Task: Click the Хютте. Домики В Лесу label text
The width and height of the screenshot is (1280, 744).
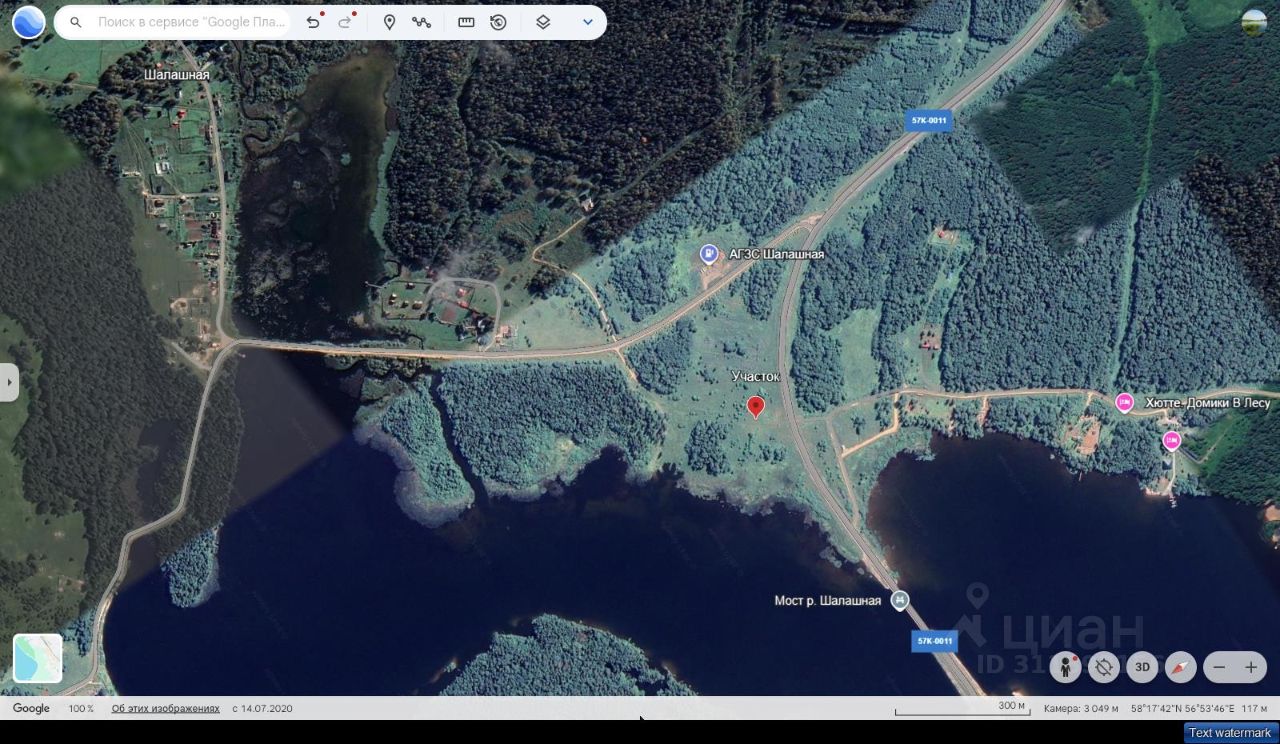Action: [1208, 403]
